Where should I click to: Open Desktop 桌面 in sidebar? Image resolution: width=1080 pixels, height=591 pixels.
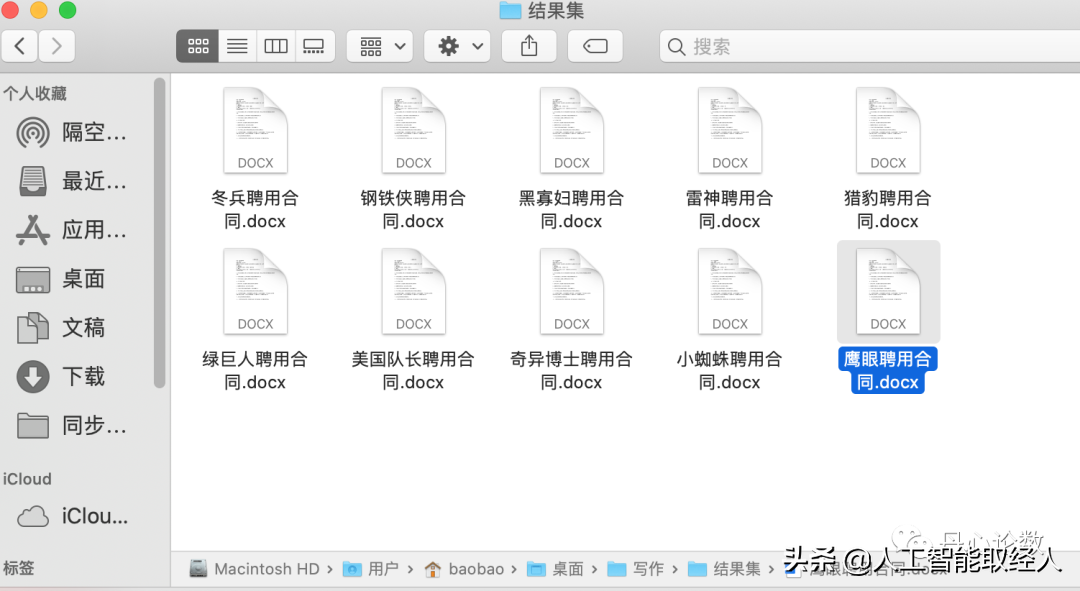tap(62, 279)
